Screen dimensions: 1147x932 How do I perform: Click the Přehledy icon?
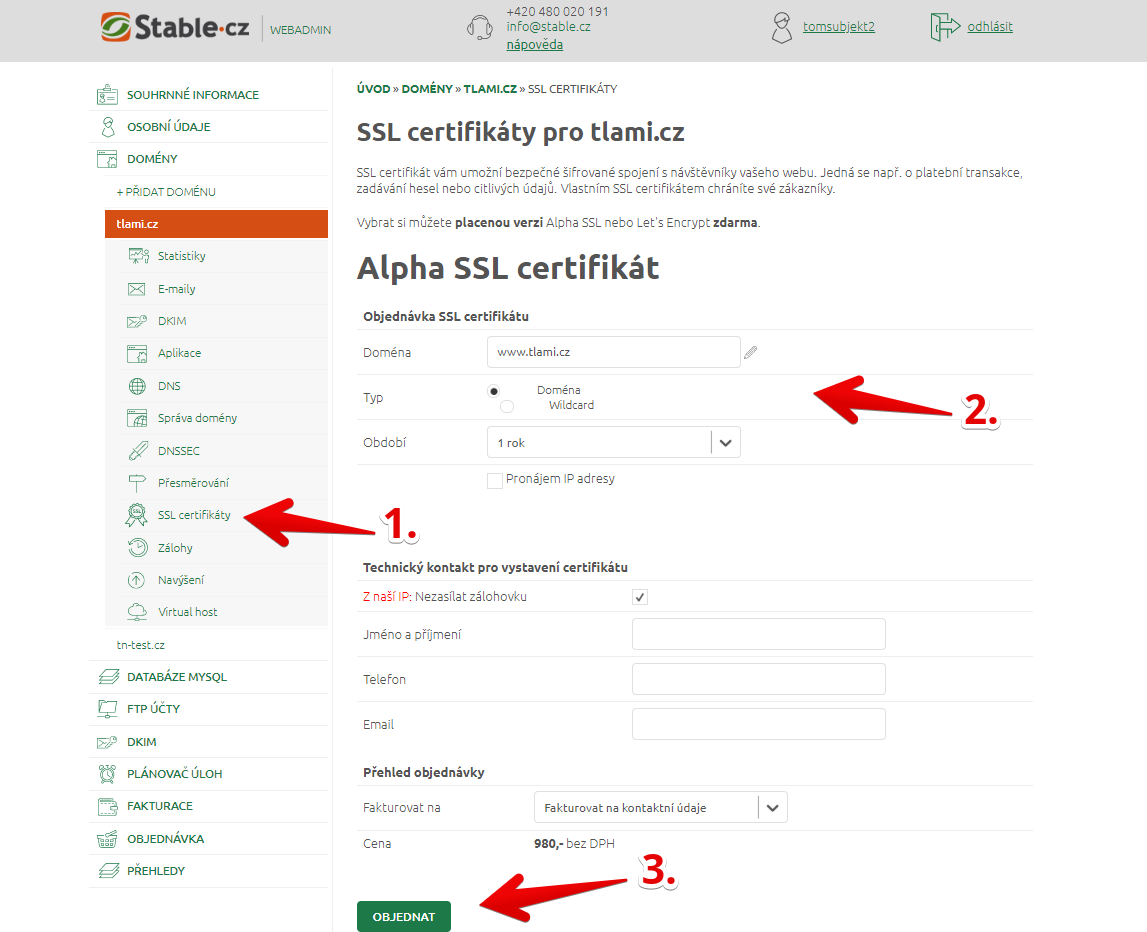[108, 871]
